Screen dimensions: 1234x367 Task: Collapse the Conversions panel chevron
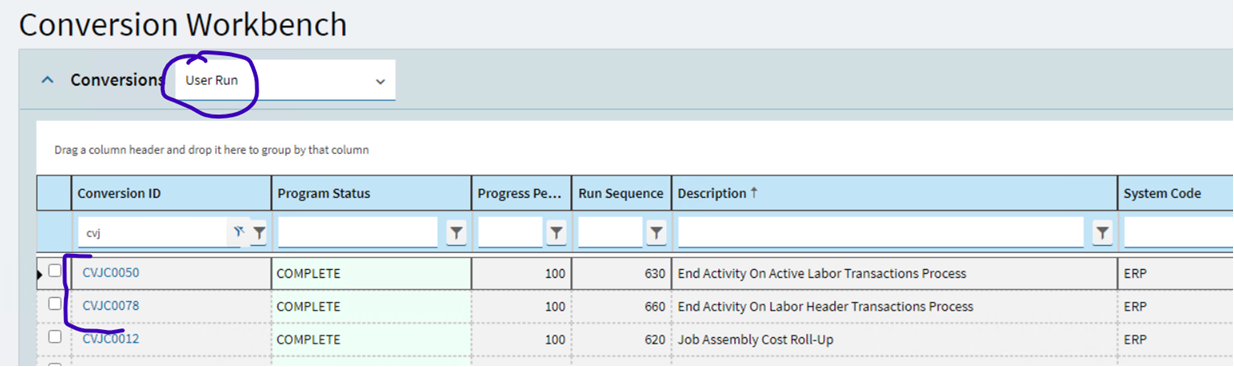(x=47, y=80)
